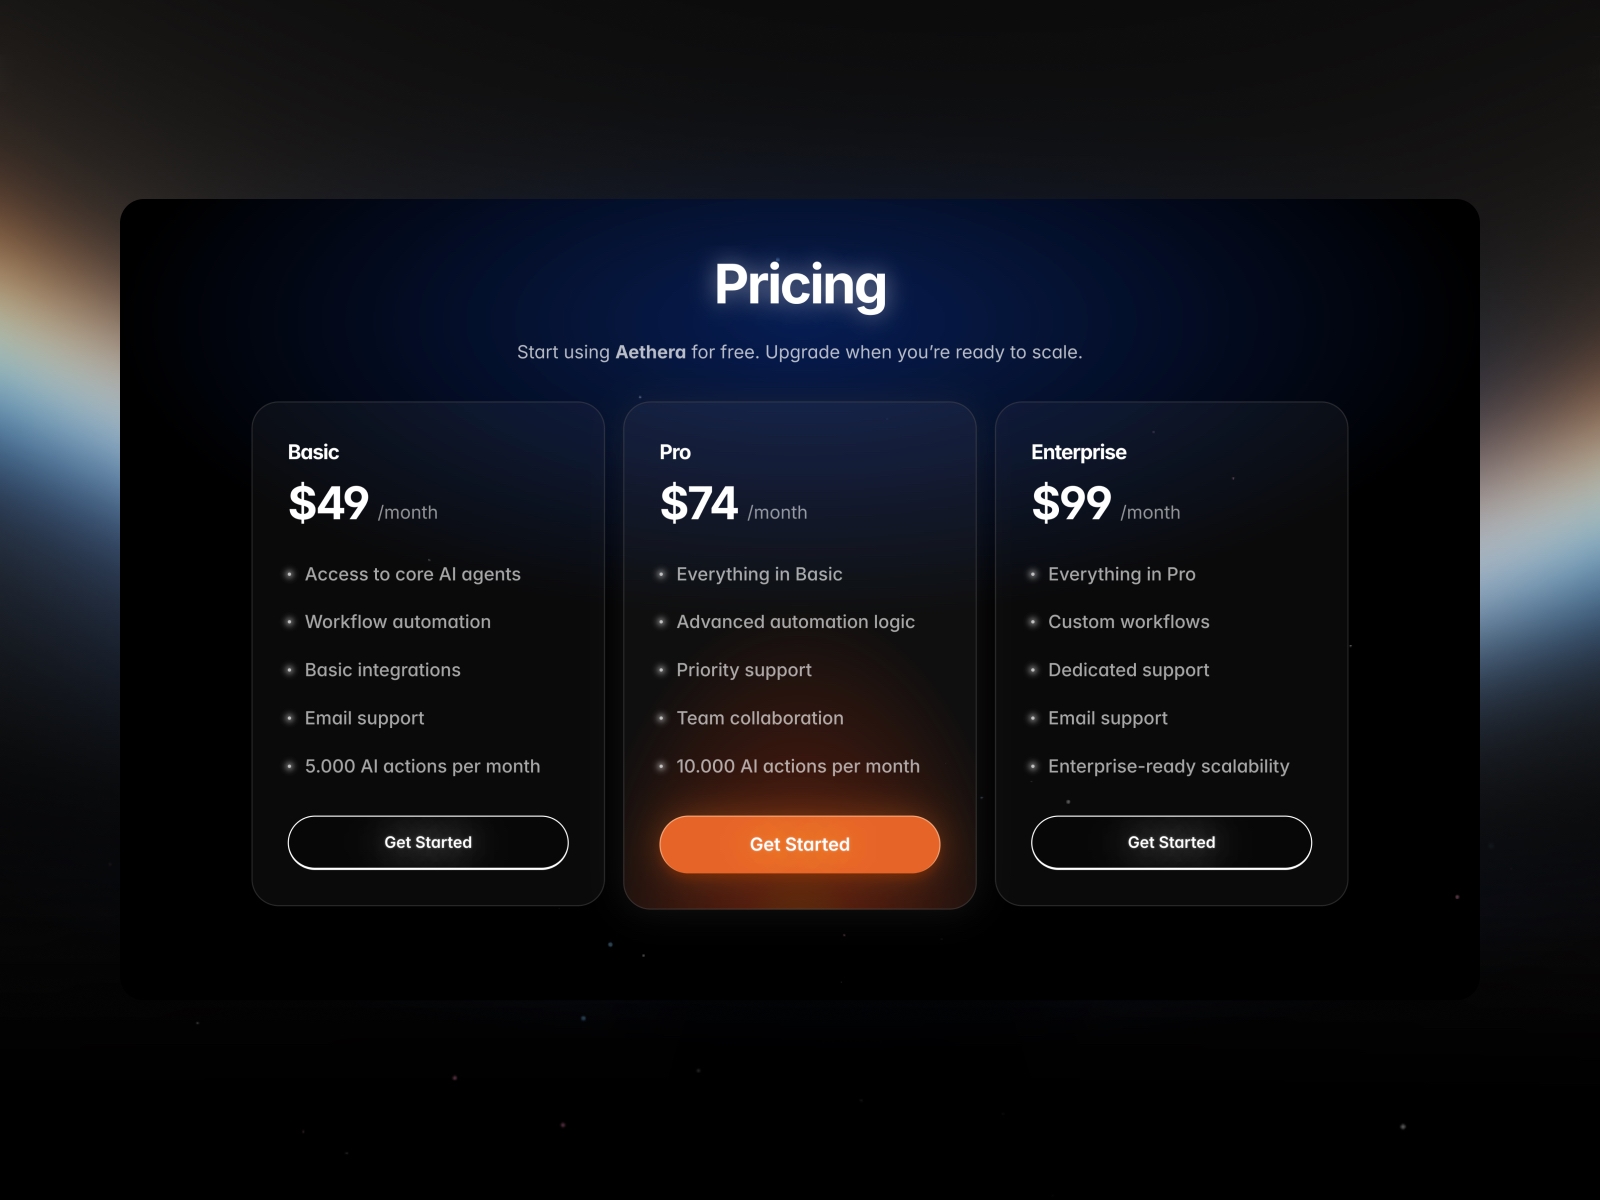Select the Pro plan title
The image size is (1600, 1200).
pyautogui.click(x=675, y=452)
